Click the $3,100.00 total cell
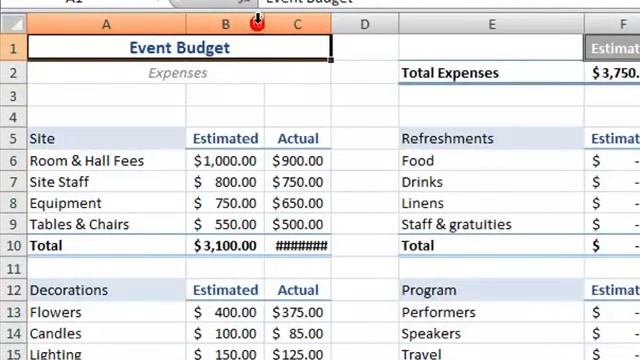This screenshot has width=640, height=360. 225,246
